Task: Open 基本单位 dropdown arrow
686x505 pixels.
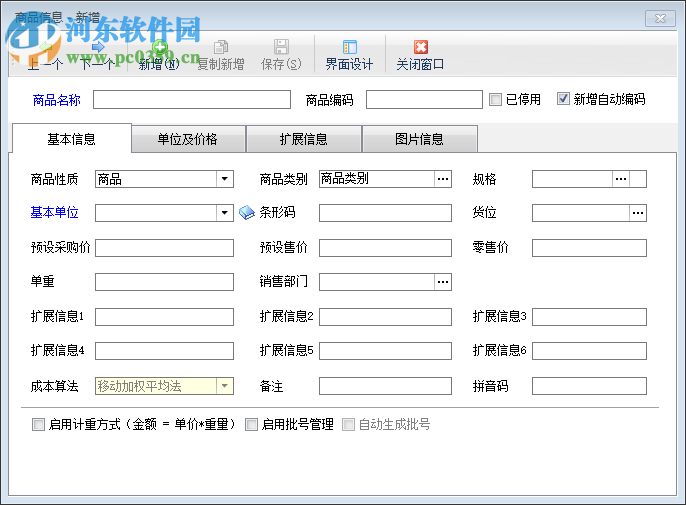Action: click(x=224, y=213)
